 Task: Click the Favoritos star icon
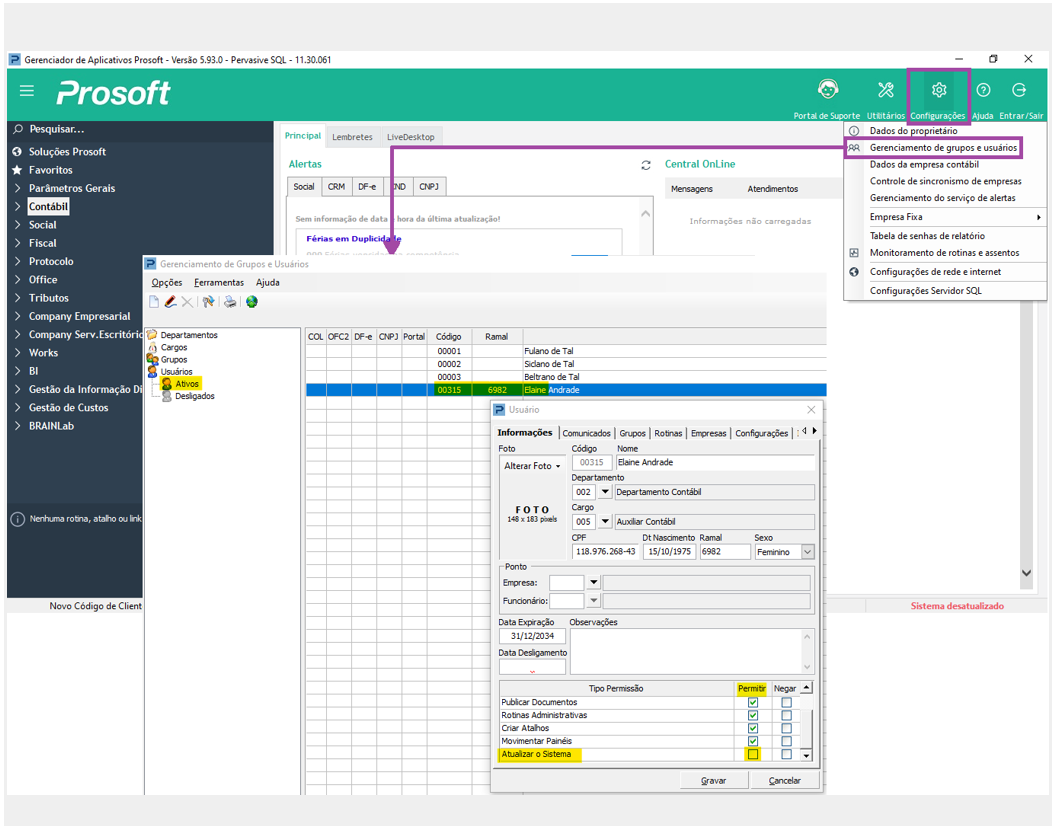click(x=18, y=170)
